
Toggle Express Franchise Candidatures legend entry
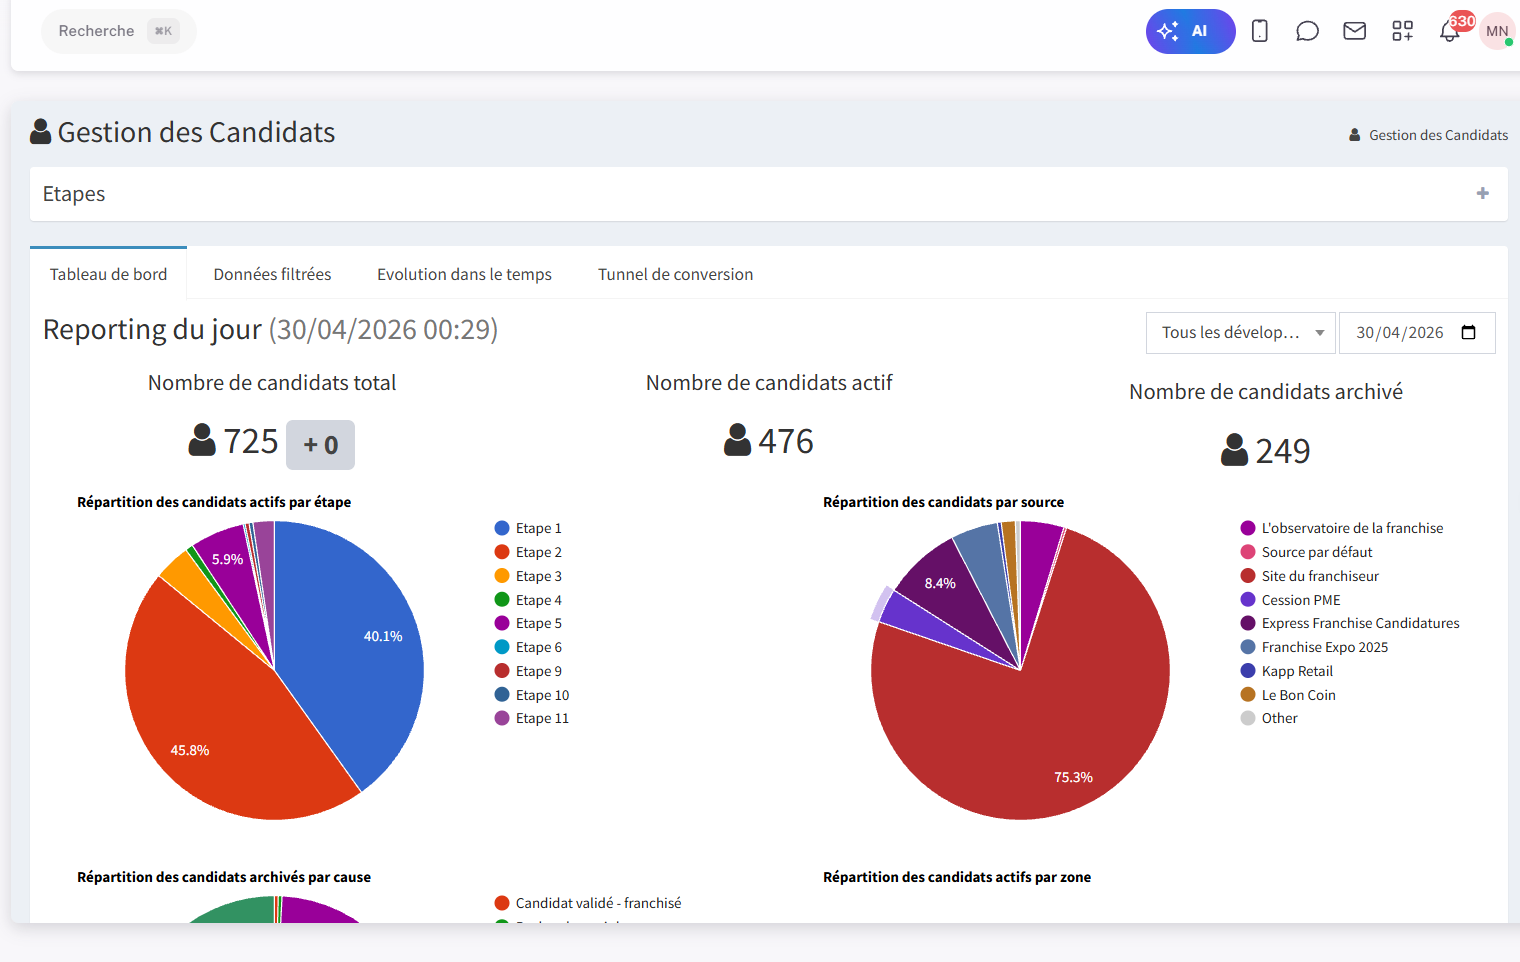(1350, 623)
